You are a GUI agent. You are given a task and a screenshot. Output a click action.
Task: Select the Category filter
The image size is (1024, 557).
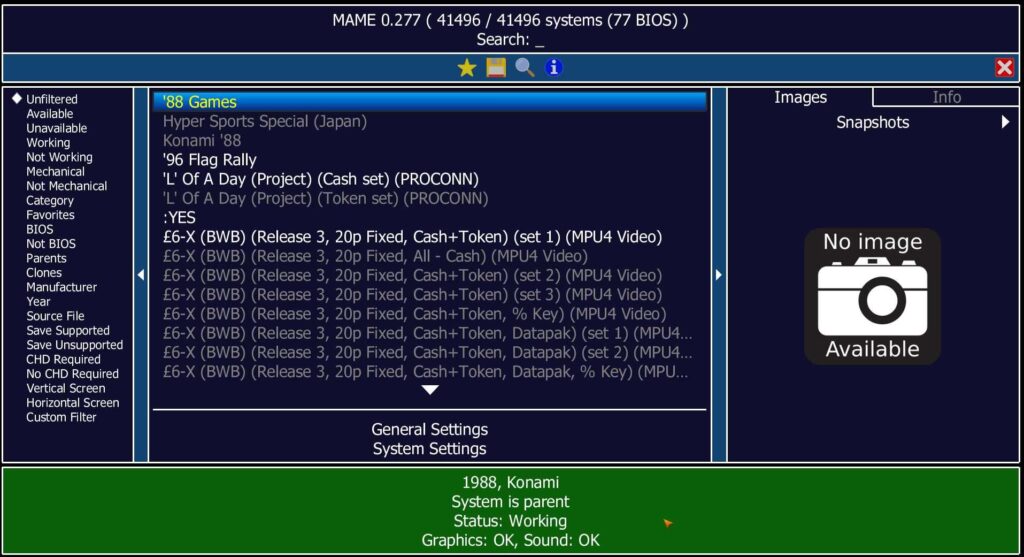50,200
